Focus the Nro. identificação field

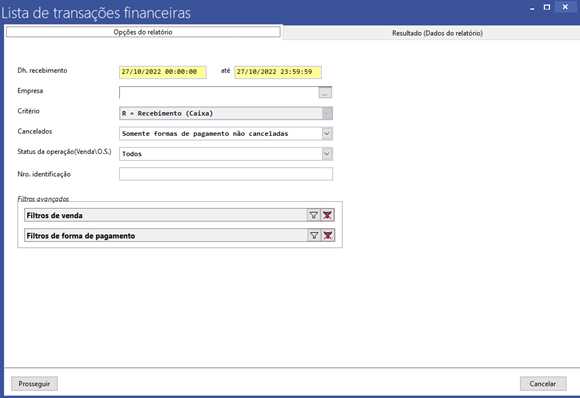pos(226,174)
